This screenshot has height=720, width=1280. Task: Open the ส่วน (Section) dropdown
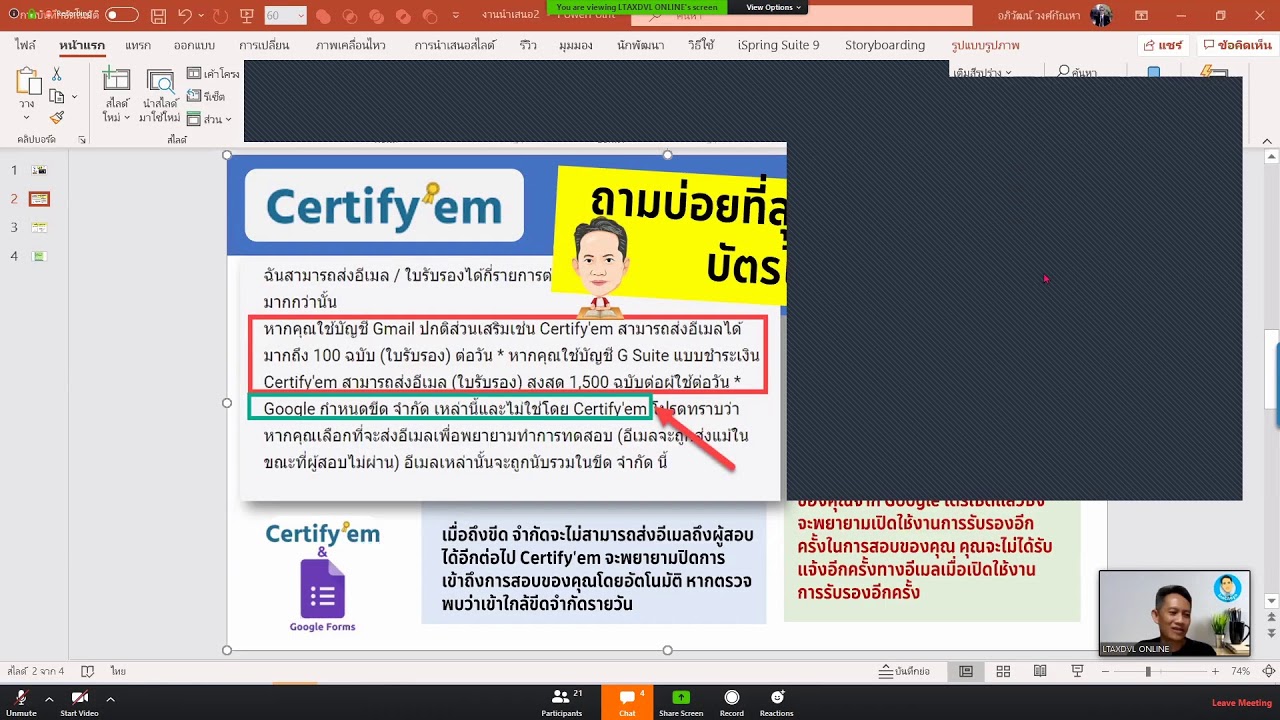[x=209, y=119]
